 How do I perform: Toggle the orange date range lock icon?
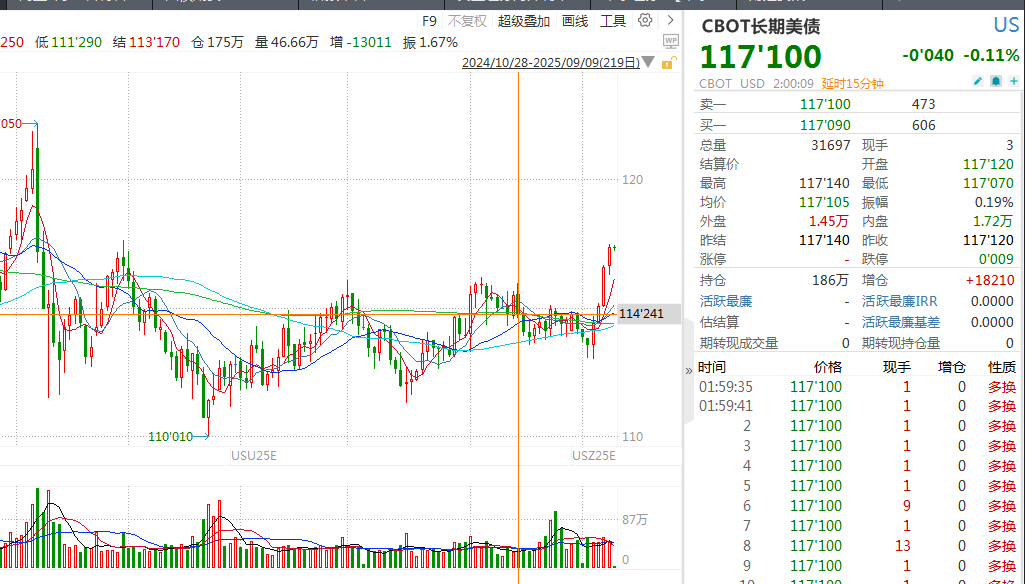click(670, 62)
